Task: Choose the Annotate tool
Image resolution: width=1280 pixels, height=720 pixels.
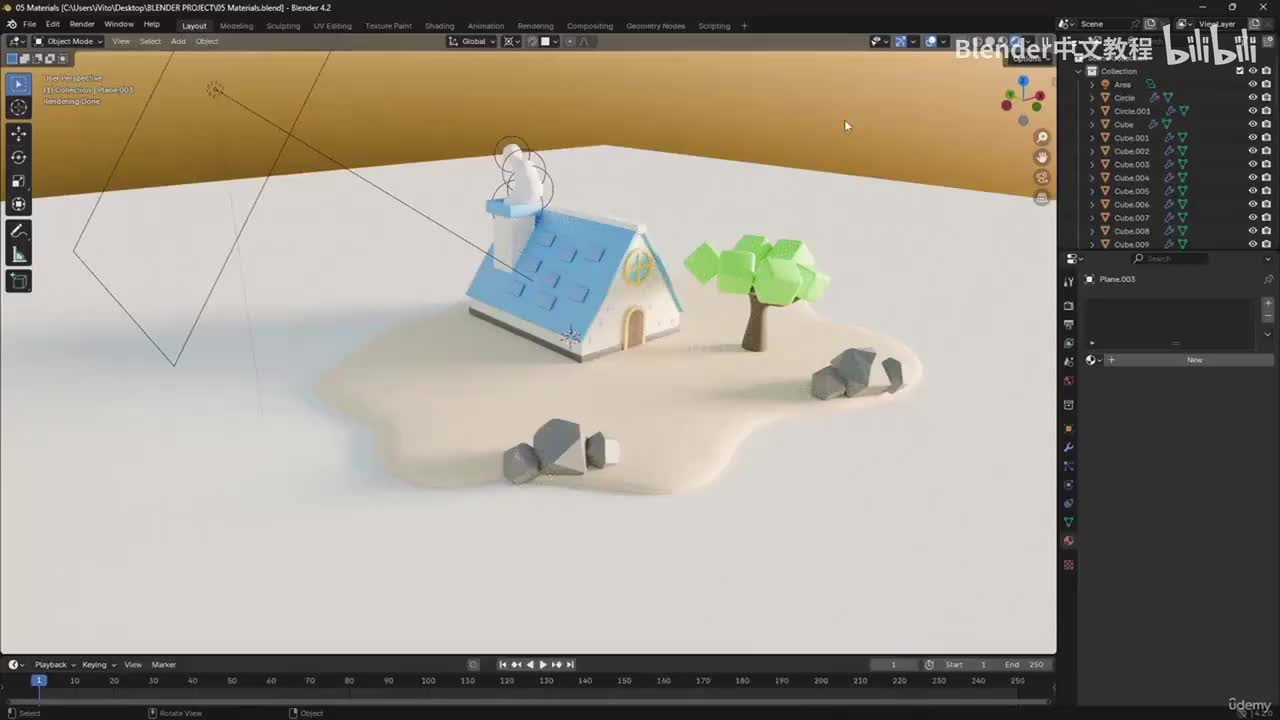Action: (x=19, y=231)
